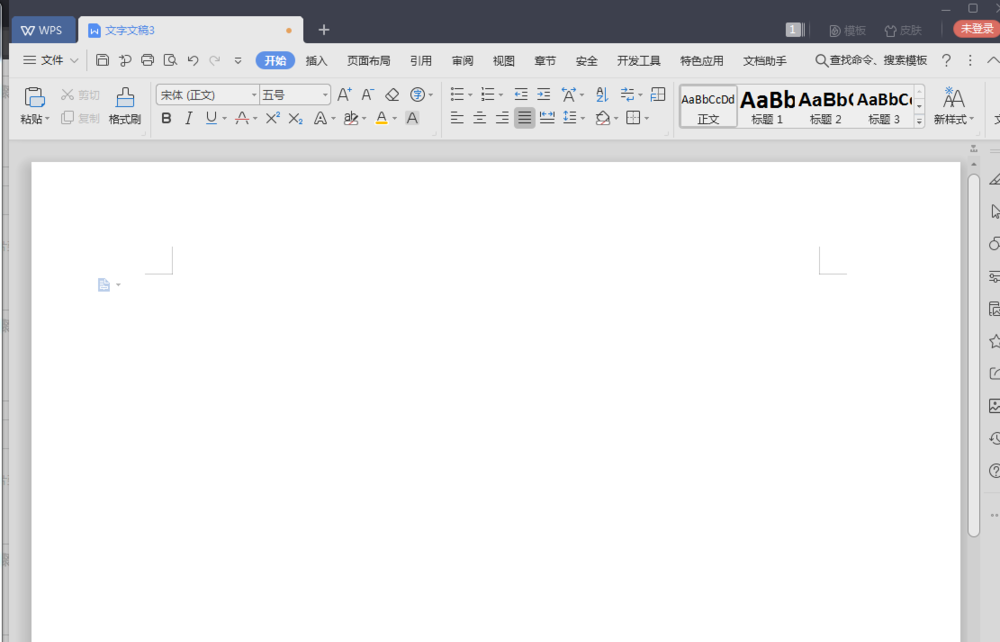Decrease font size with A- icon
The image size is (1000, 642).
click(x=367, y=95)
